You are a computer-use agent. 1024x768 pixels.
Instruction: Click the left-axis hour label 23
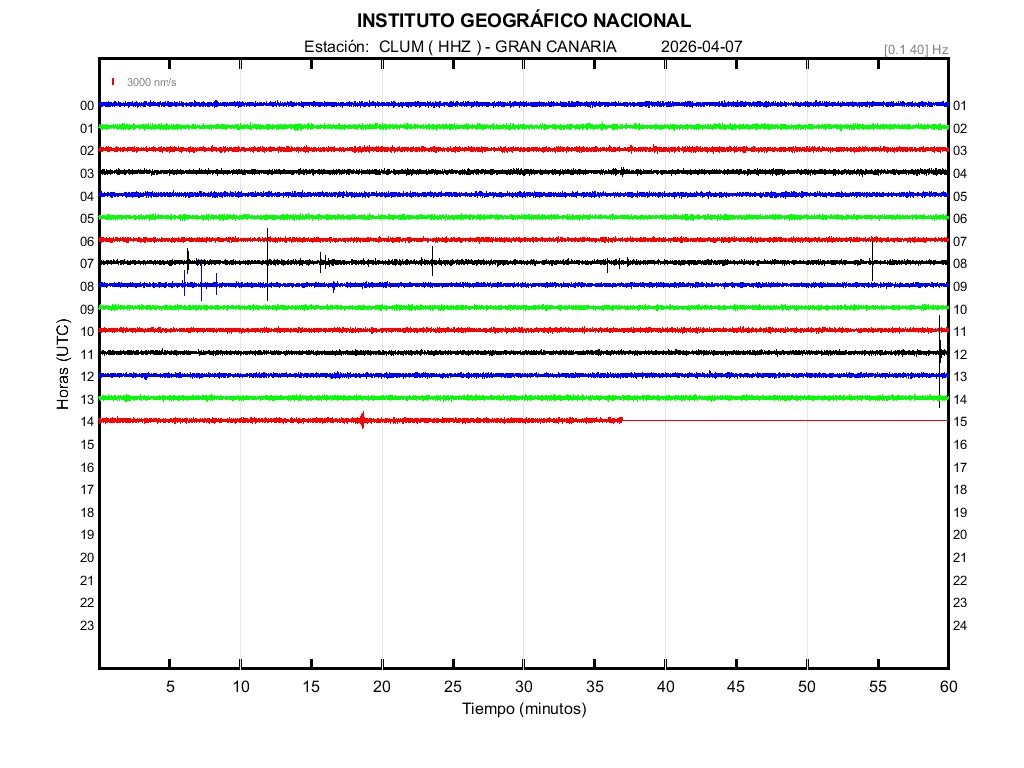[87, 625]
